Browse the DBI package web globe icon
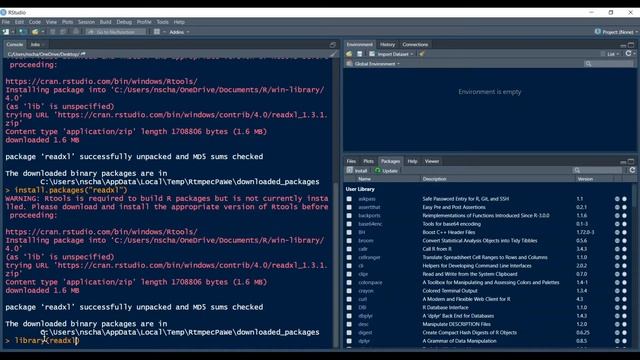Image resolution: width=640 pixels, height=360 pixels. 617,308
